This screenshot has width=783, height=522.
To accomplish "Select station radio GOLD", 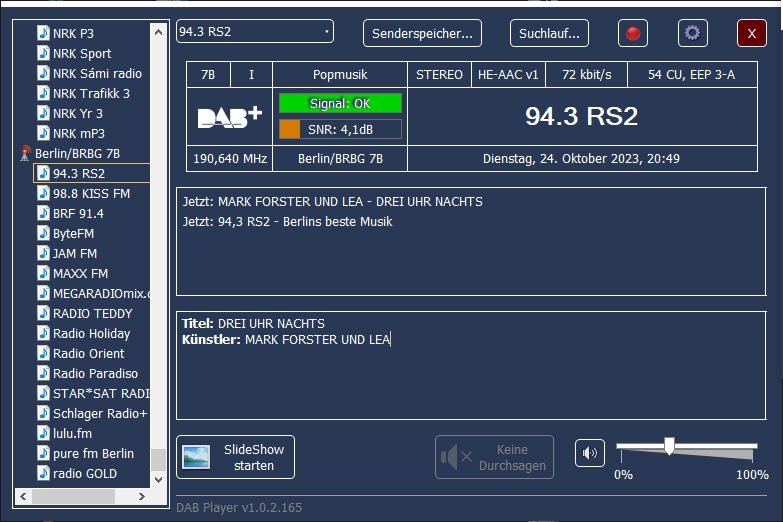I will pyautogui.click(x=85, y=473).
